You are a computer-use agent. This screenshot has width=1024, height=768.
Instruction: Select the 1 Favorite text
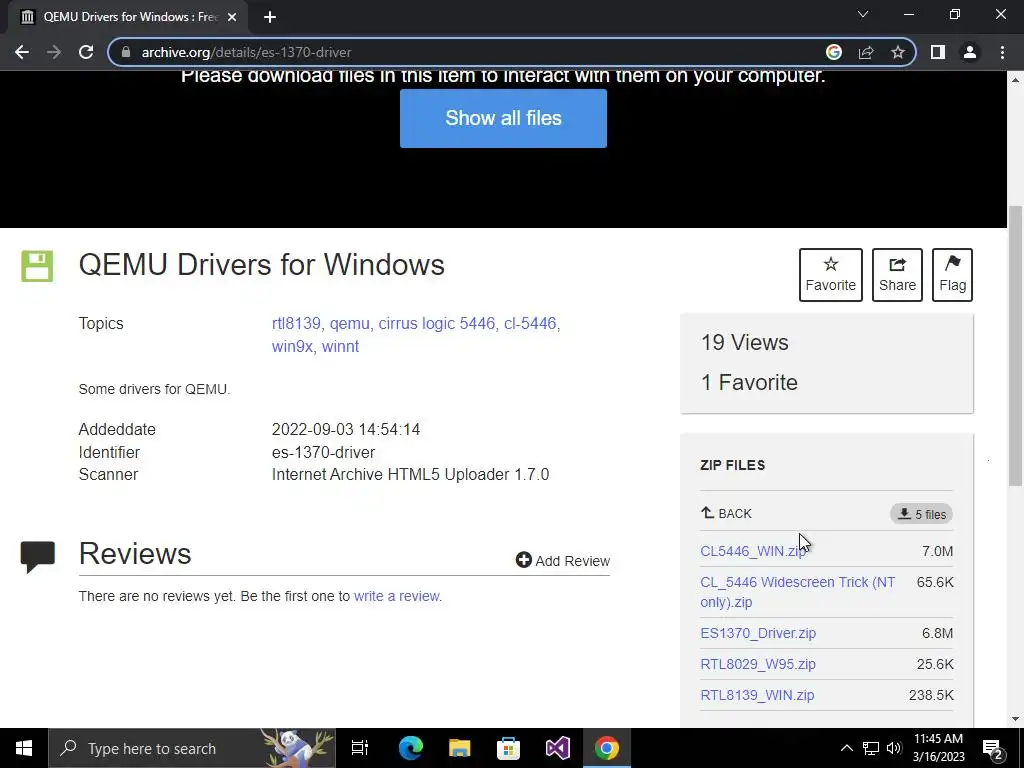(749, 383)
